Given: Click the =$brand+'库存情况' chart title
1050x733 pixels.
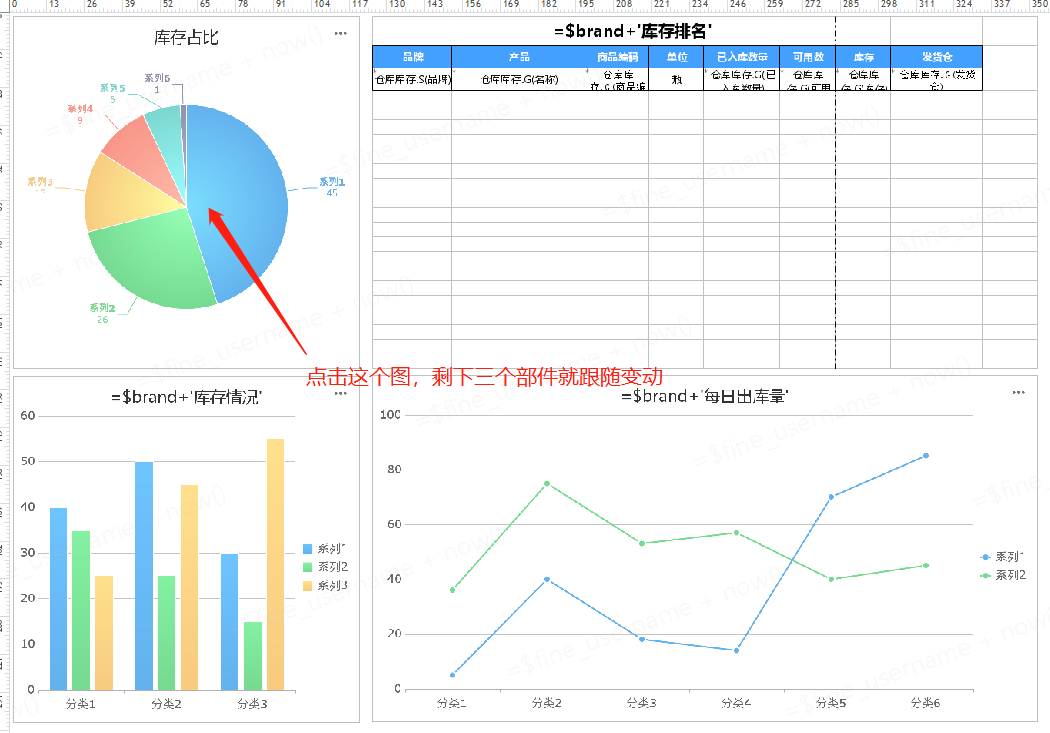Looking at the screenshot, I should tap(186, 397).
